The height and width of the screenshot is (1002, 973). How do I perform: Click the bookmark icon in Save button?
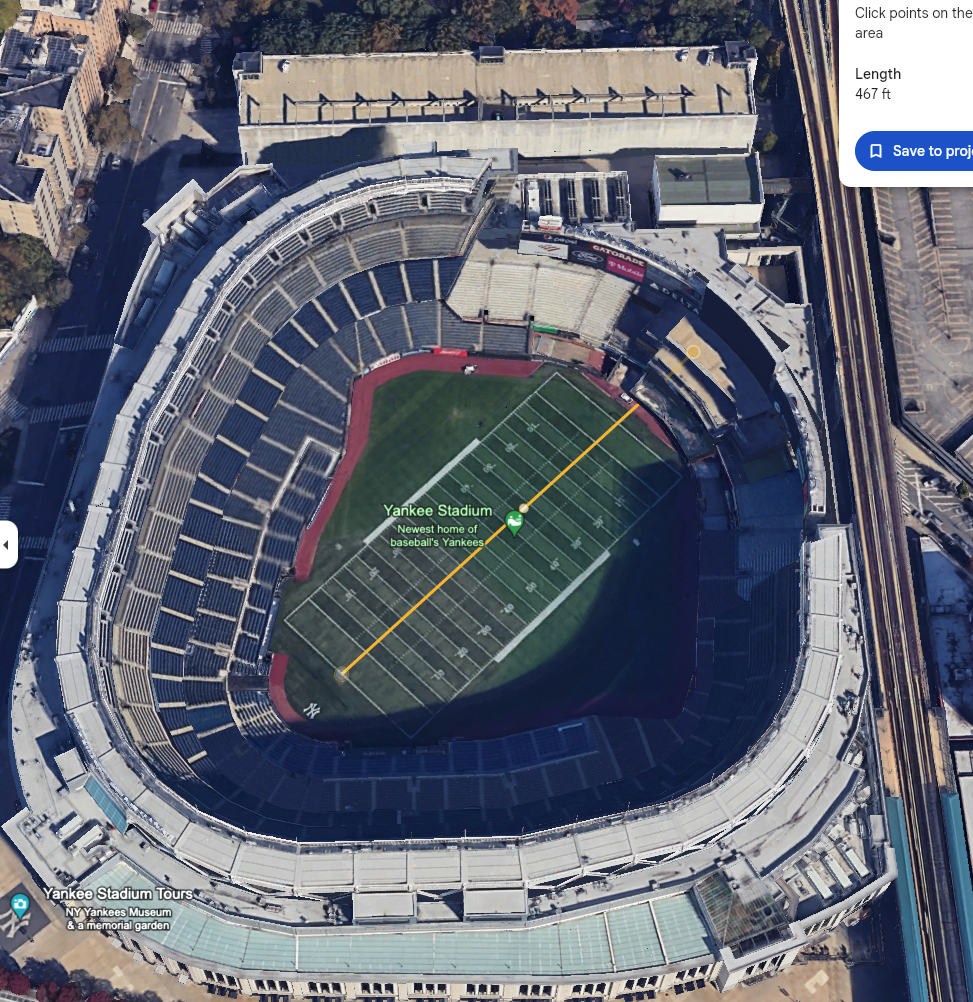coord(876,151)
